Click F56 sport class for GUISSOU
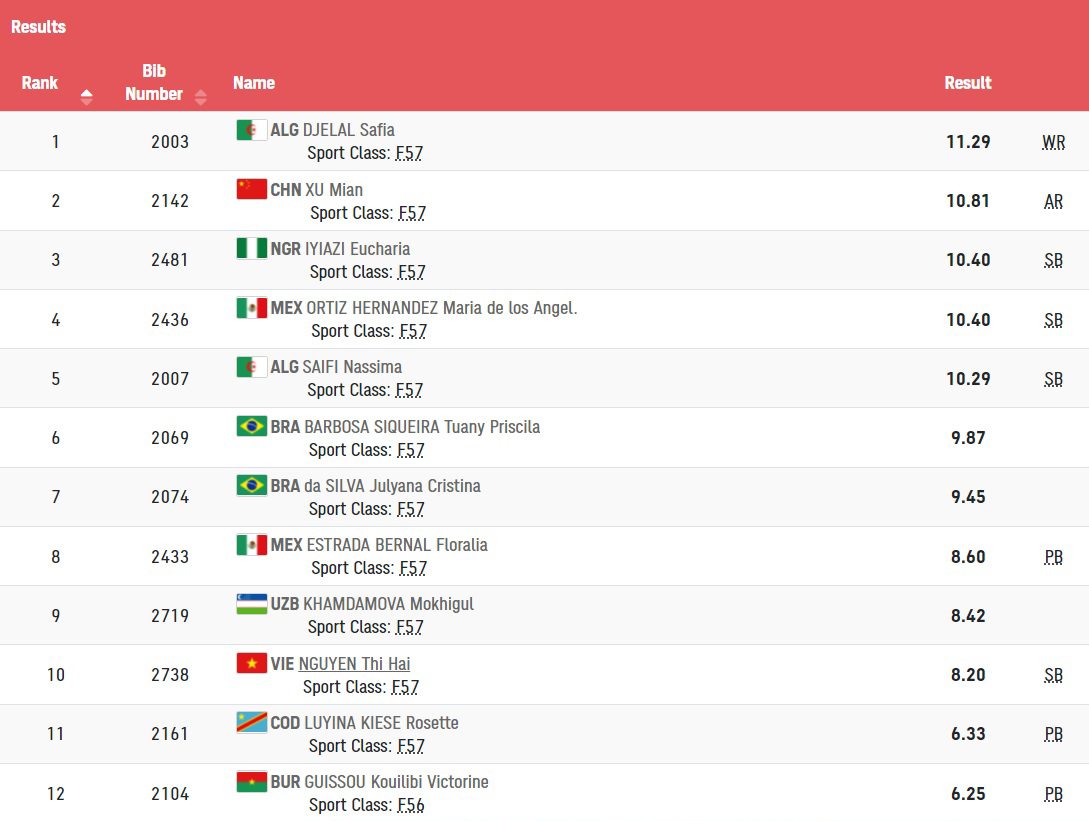1089x821 pixels. (x=411, y=805)
